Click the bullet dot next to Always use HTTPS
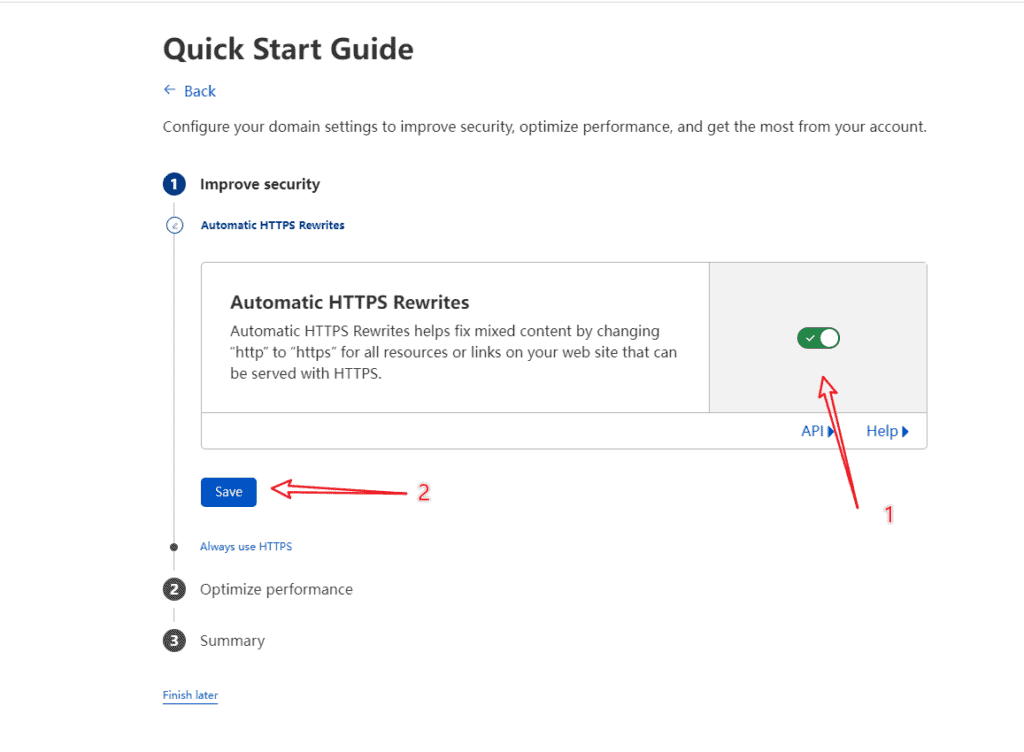 tap(174, 547)
